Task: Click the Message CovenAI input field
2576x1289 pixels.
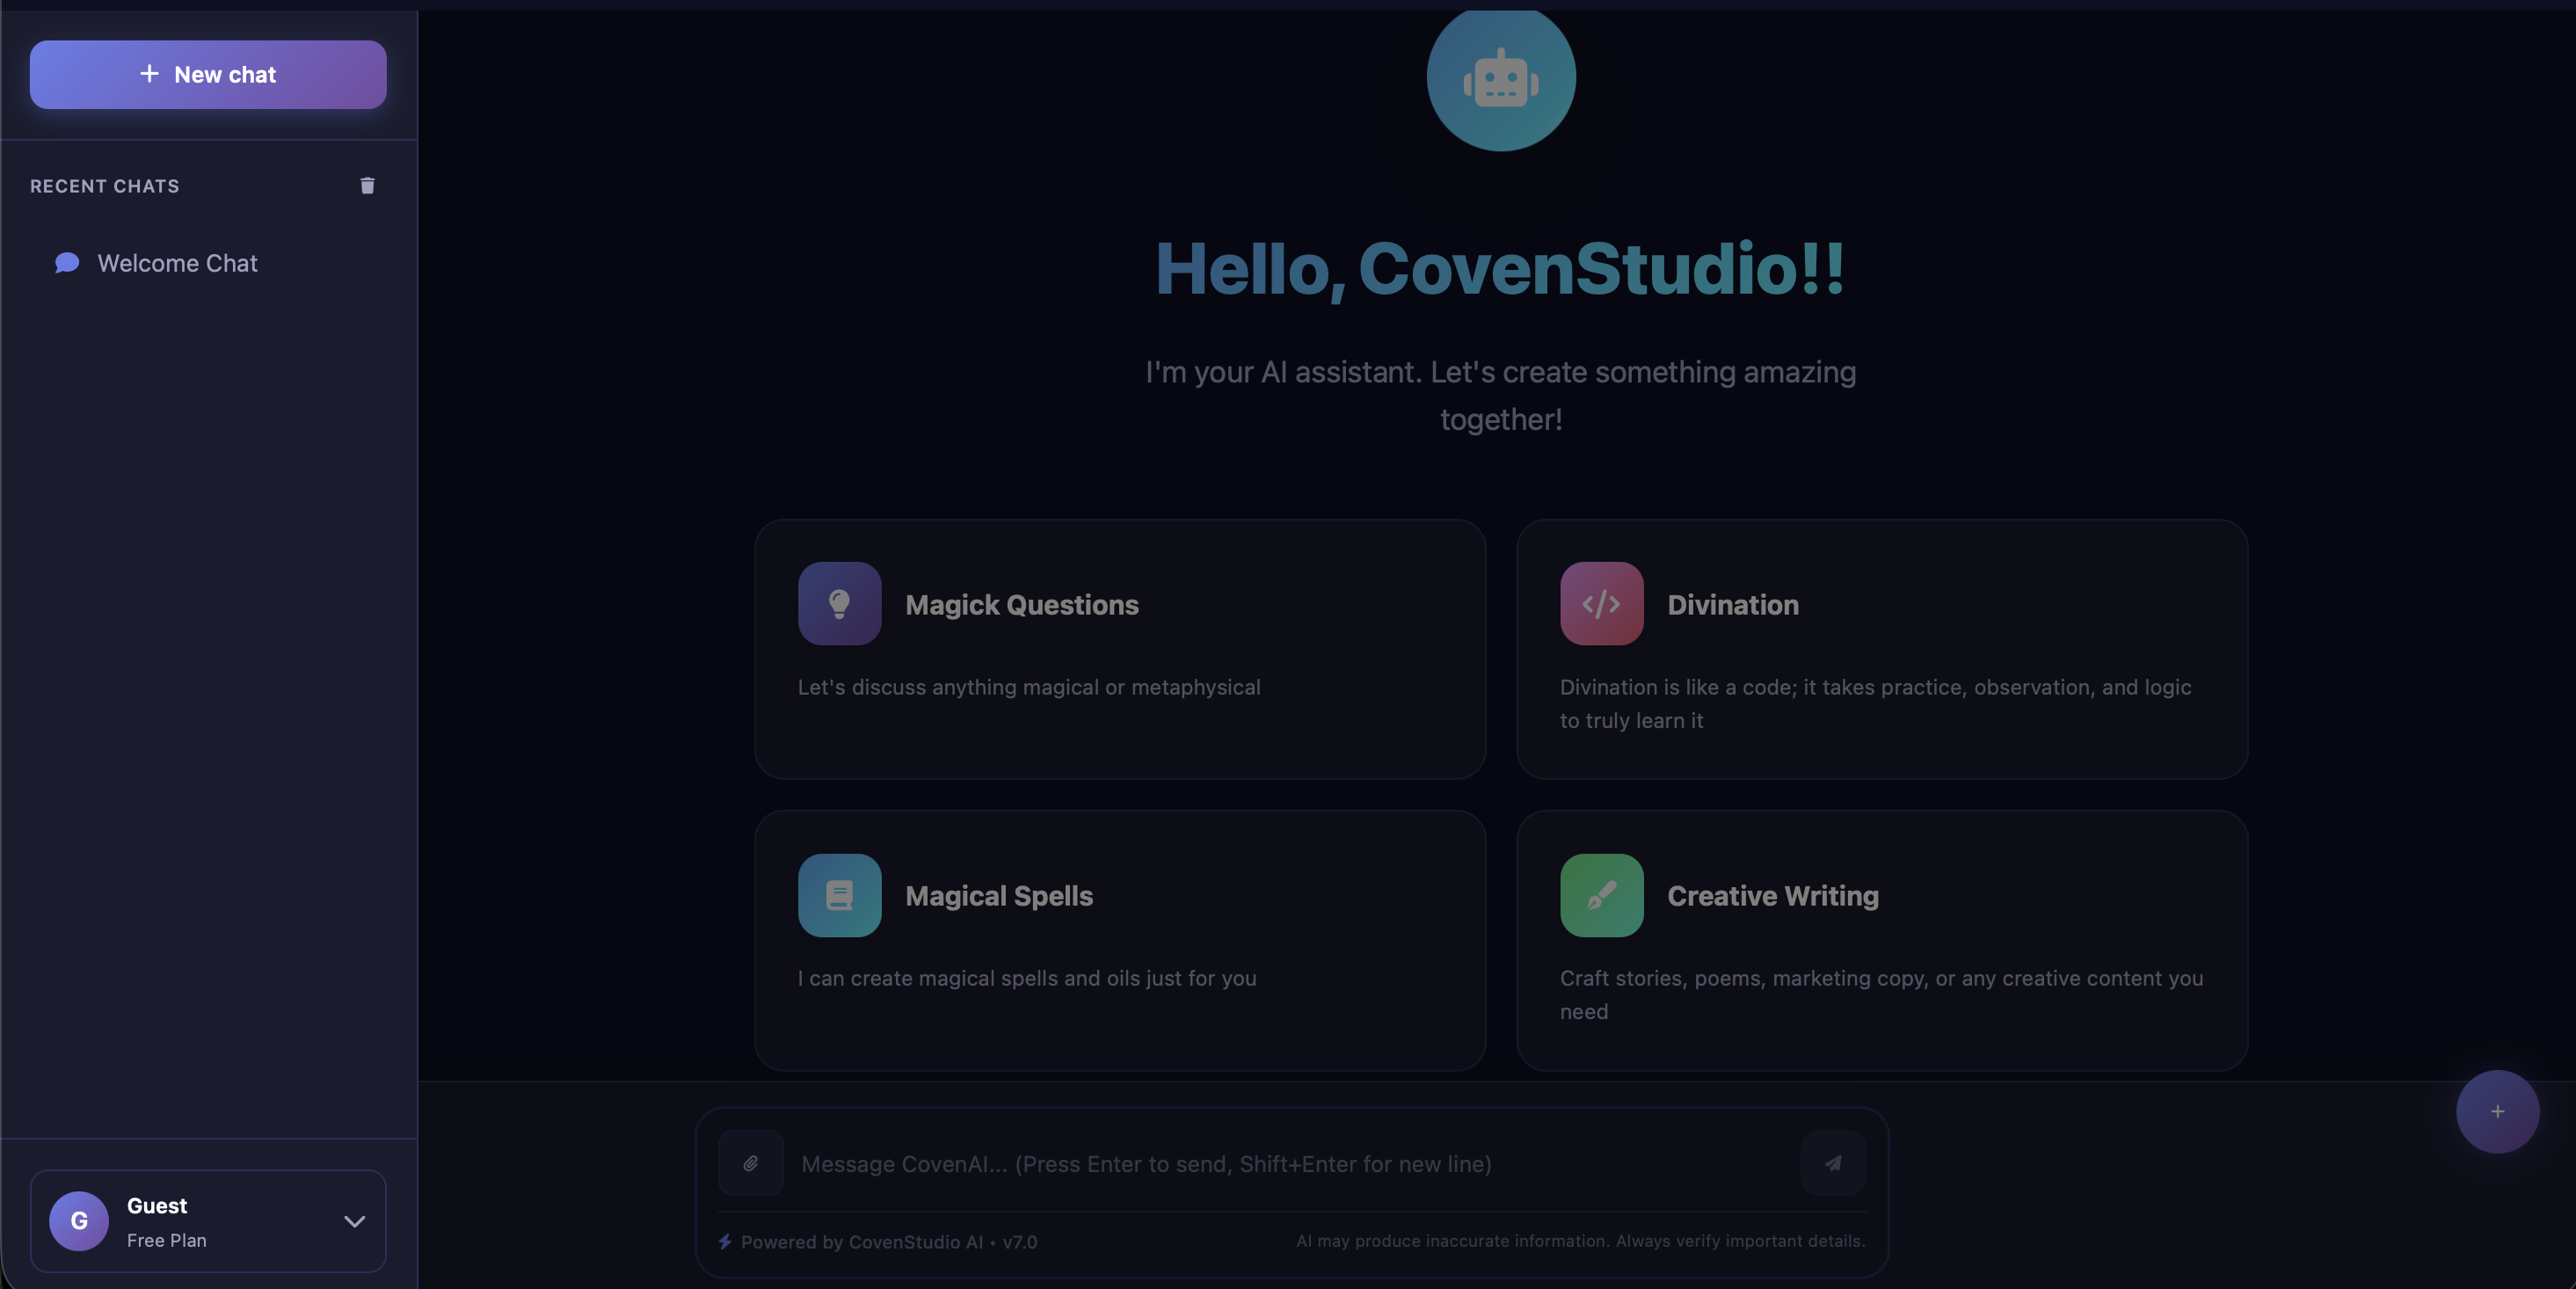Action: [1290, 1164]
